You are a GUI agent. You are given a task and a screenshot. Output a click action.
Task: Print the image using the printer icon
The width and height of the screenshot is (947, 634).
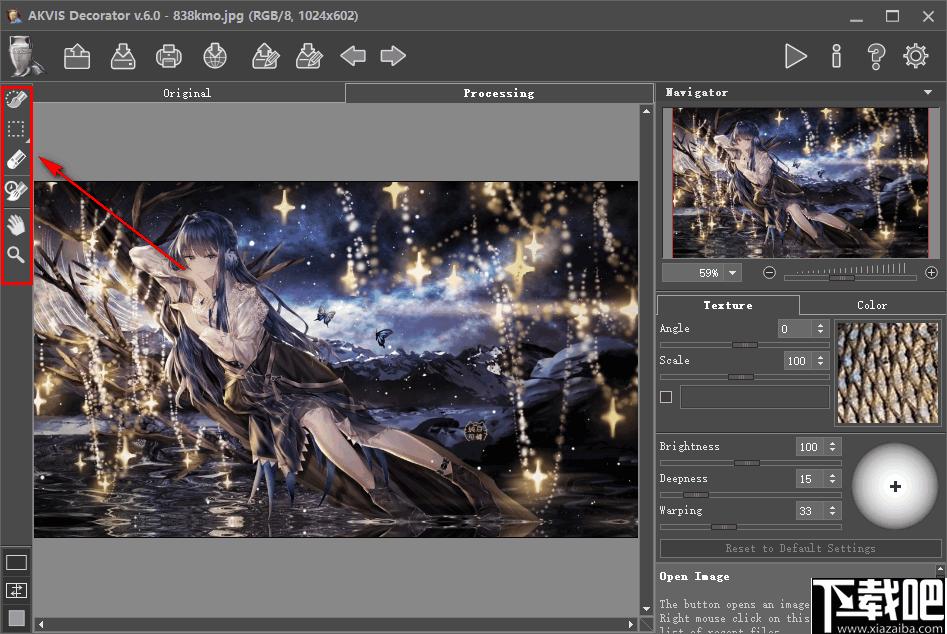tap(169, 57)
